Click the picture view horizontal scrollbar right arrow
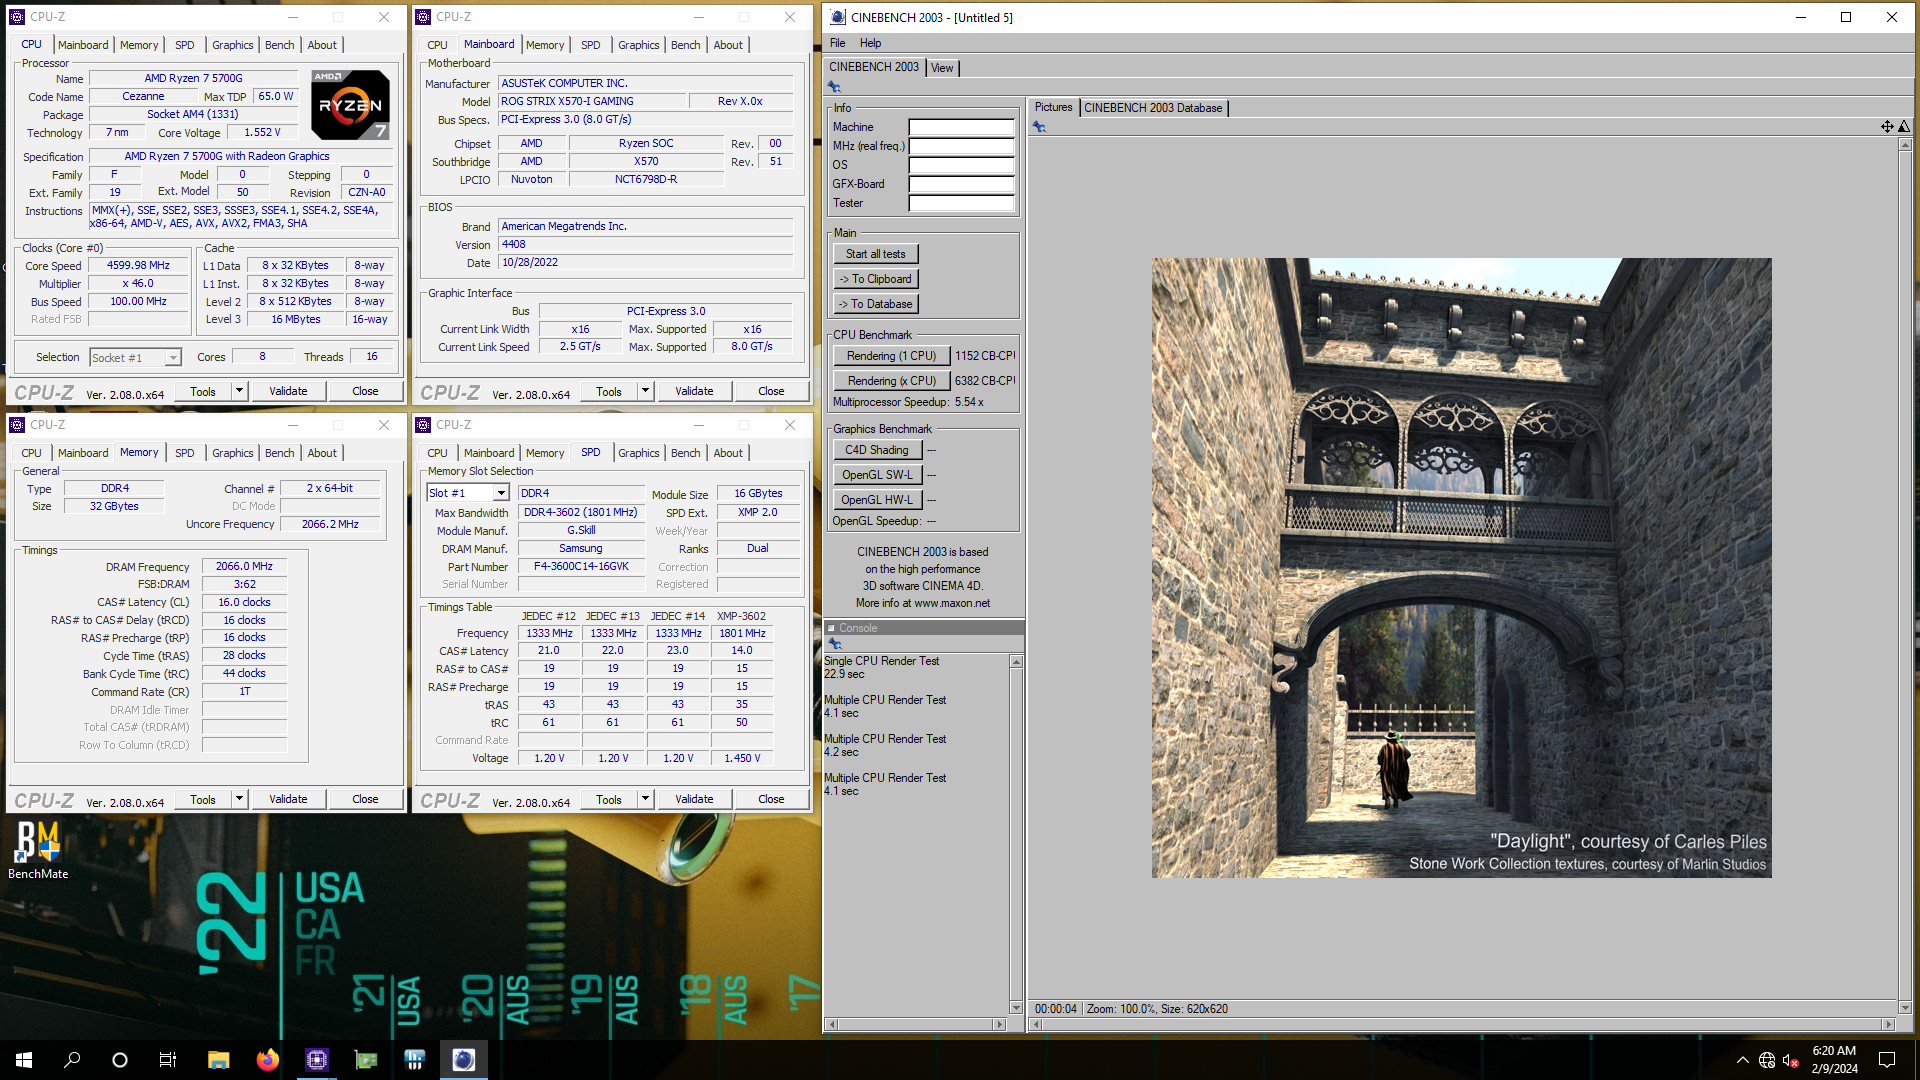1920x1080 pixels. [1889, 1024]
